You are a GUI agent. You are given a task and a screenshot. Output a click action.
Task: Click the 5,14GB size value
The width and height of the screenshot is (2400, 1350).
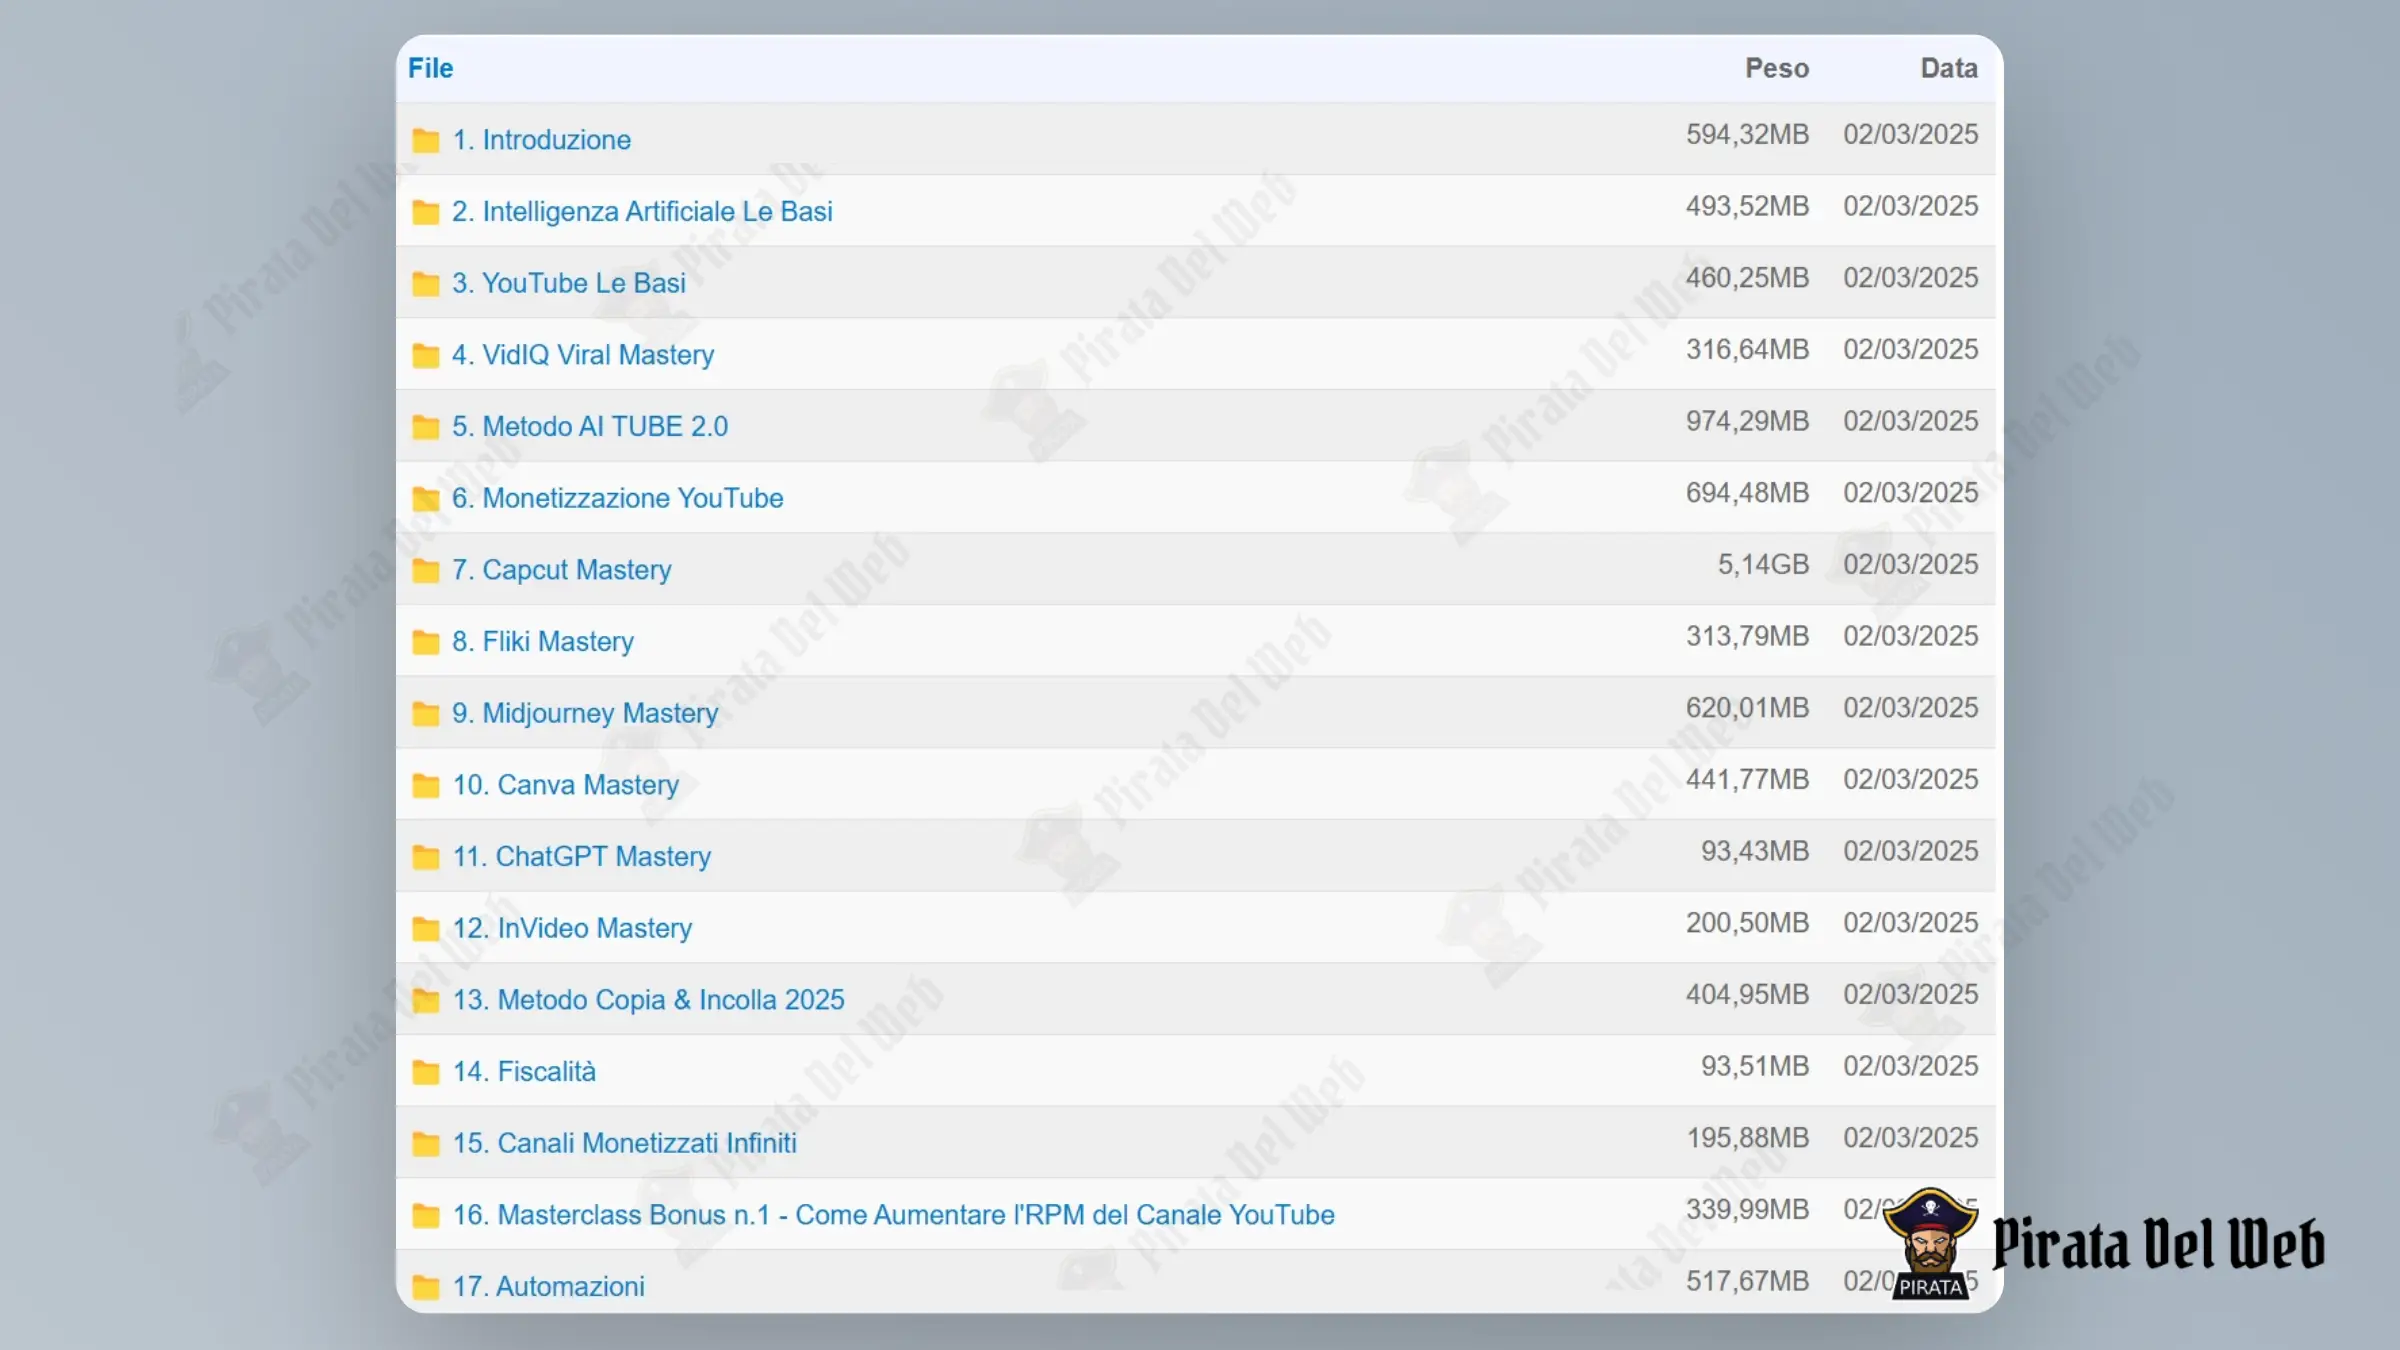[1764, 564]
